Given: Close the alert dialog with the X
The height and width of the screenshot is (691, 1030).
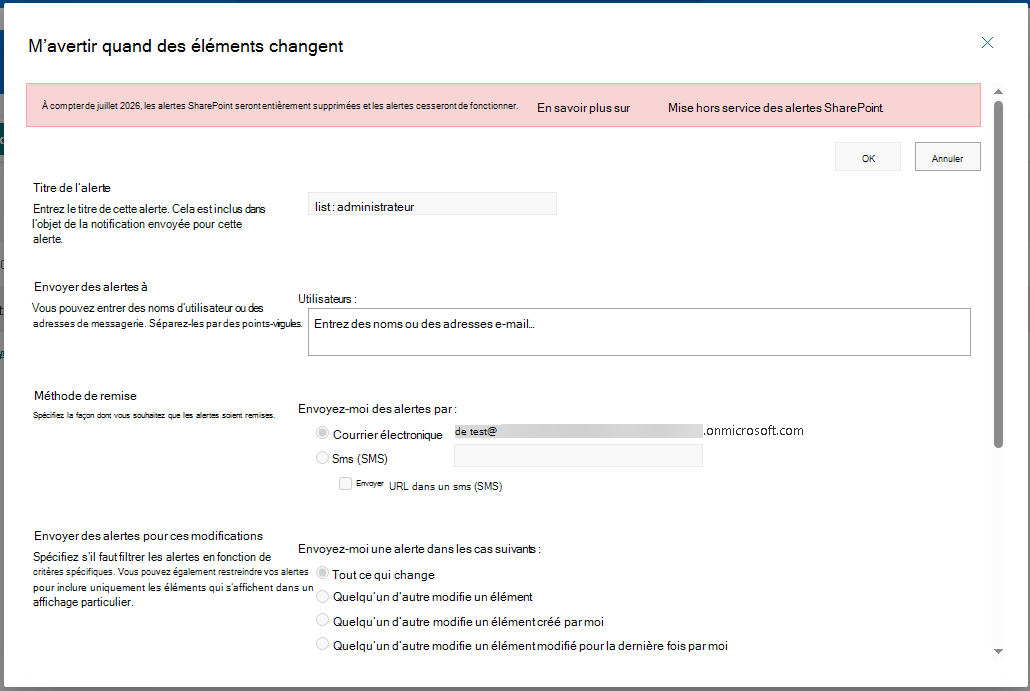Looking at the screenshot, I should click(987, 43).
